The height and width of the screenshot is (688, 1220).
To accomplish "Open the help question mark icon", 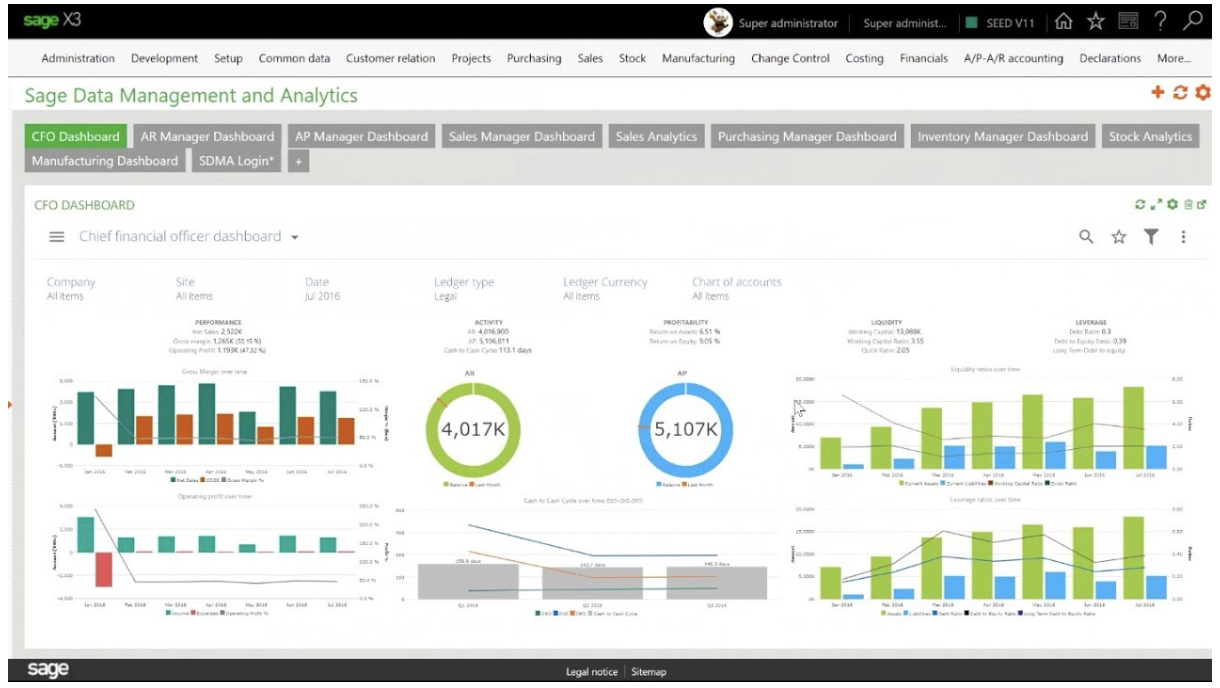I will pyautogui.click(x=1160, y=22).
